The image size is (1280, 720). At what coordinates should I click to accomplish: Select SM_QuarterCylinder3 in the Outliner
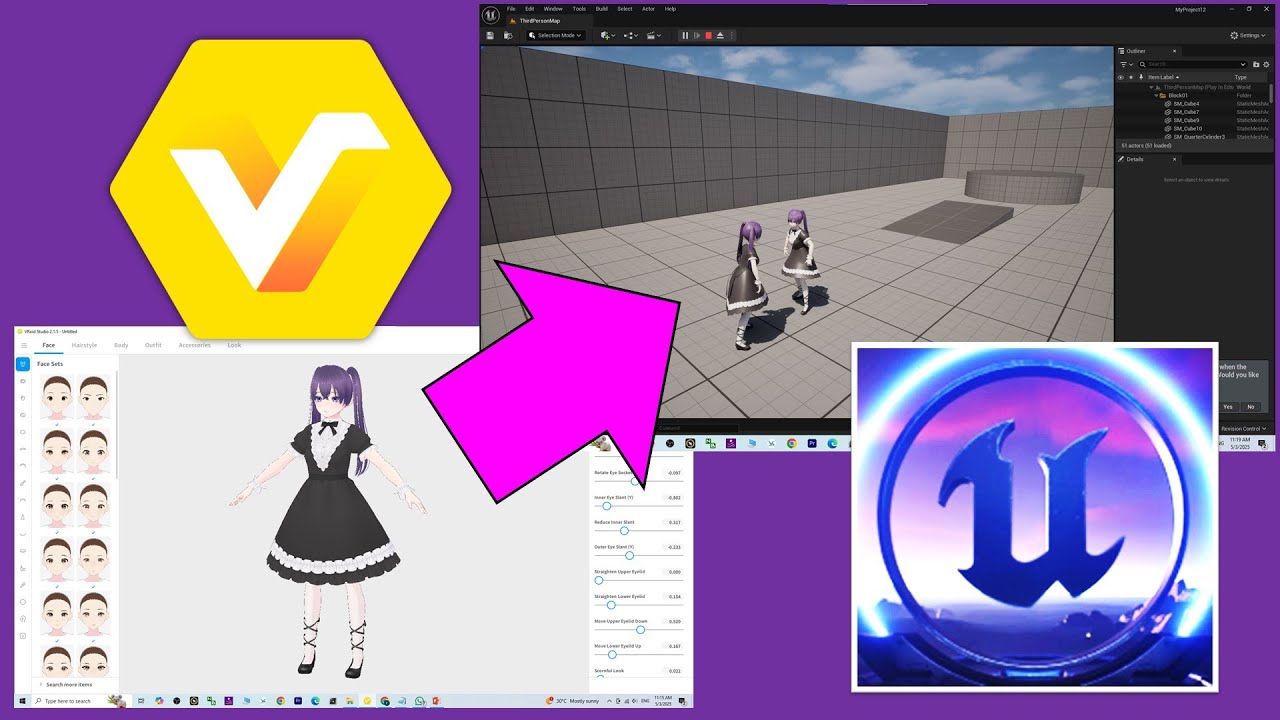tap(1199, 136)
